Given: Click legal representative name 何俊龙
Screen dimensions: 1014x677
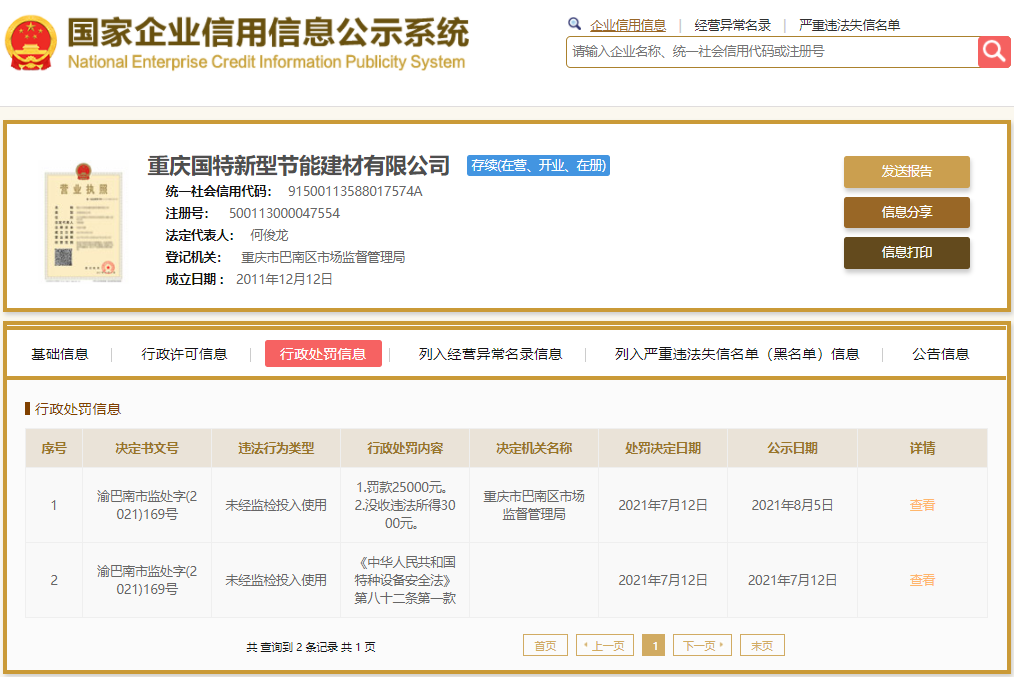Looking at the screenshot, I should (x=269, y=235).
